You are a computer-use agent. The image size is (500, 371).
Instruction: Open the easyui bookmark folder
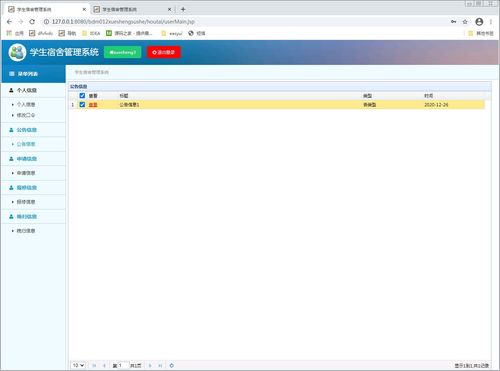[172, 33]
